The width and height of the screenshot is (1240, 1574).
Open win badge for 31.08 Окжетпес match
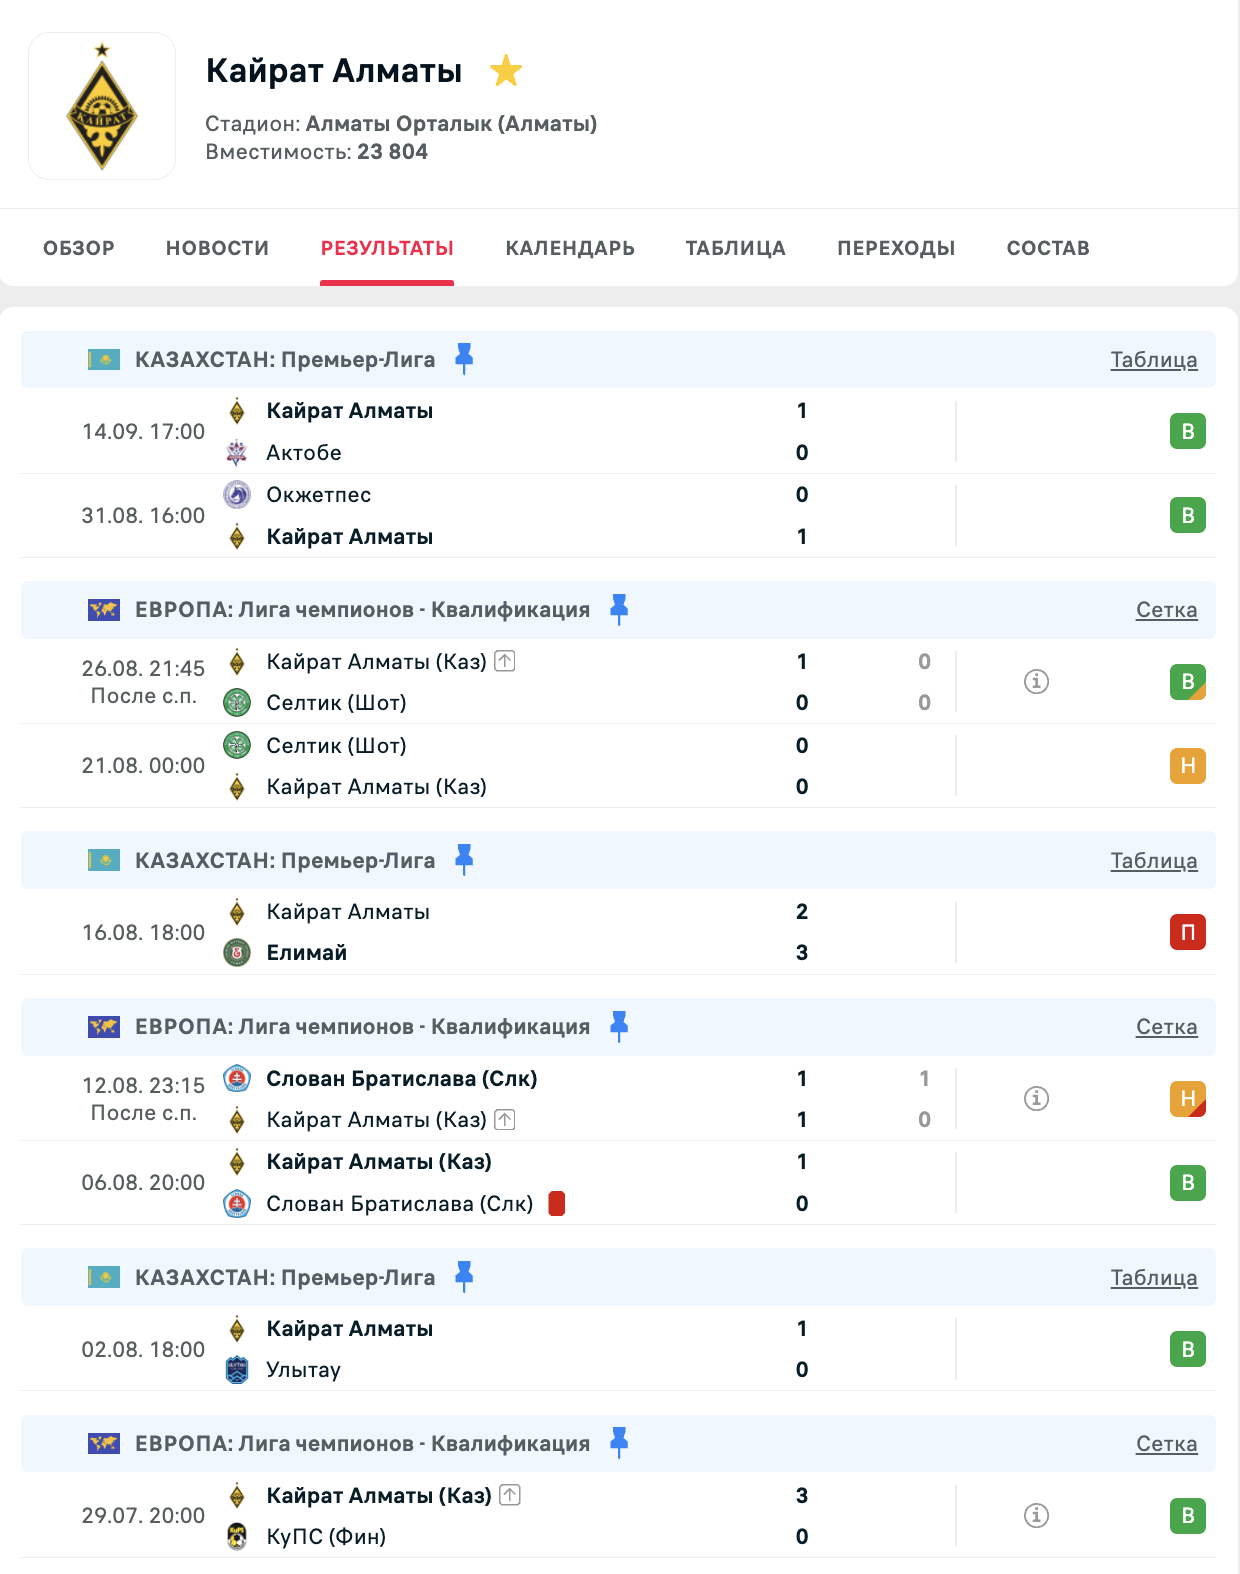(x=1188, y=516)
